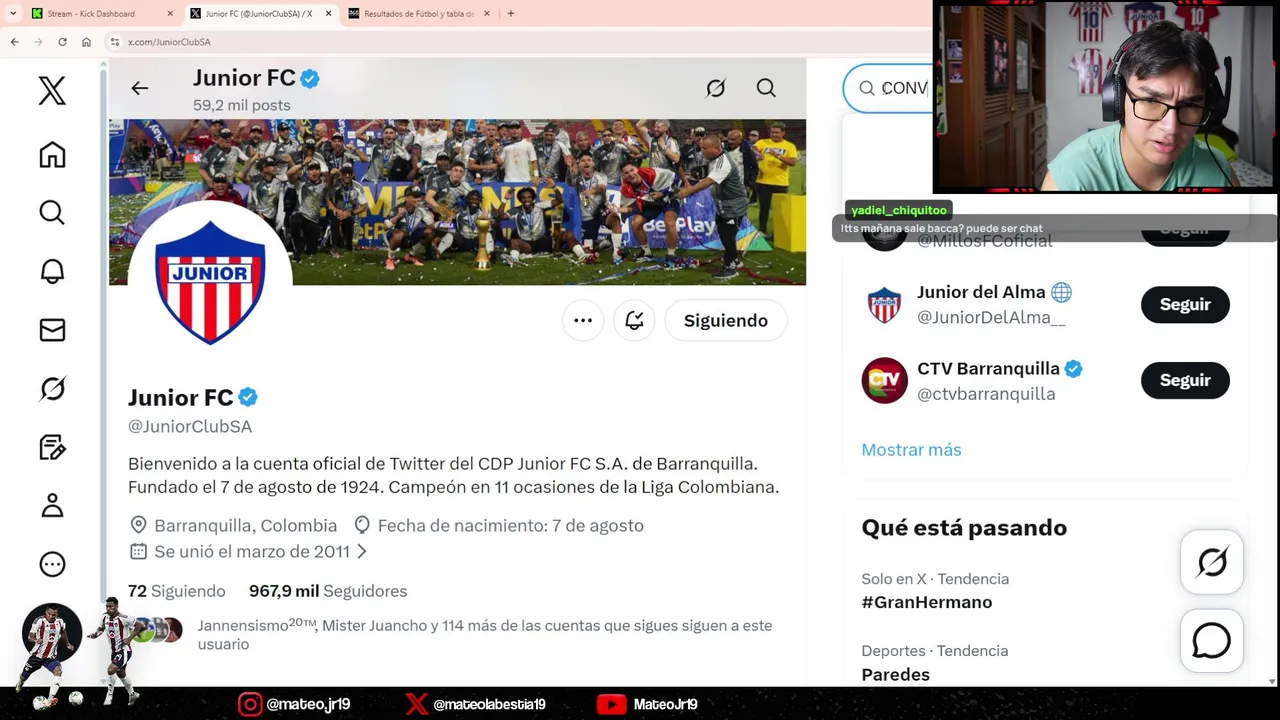The image size is (1280, 720).
Task: Open the More circle menu in sidebar
Action: click(x=52, y=564)
